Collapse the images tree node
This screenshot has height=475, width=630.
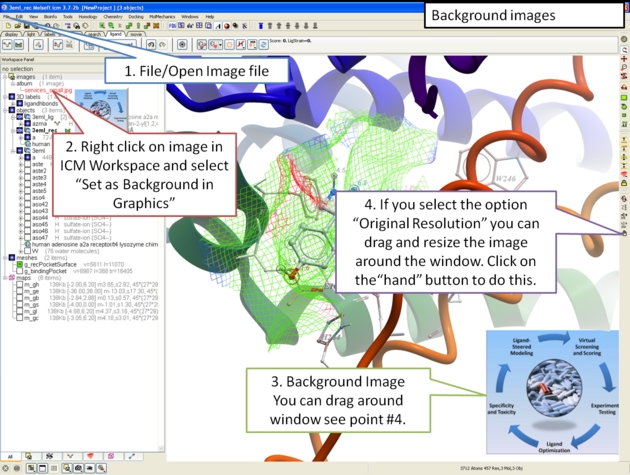click(x=4, y=76)
